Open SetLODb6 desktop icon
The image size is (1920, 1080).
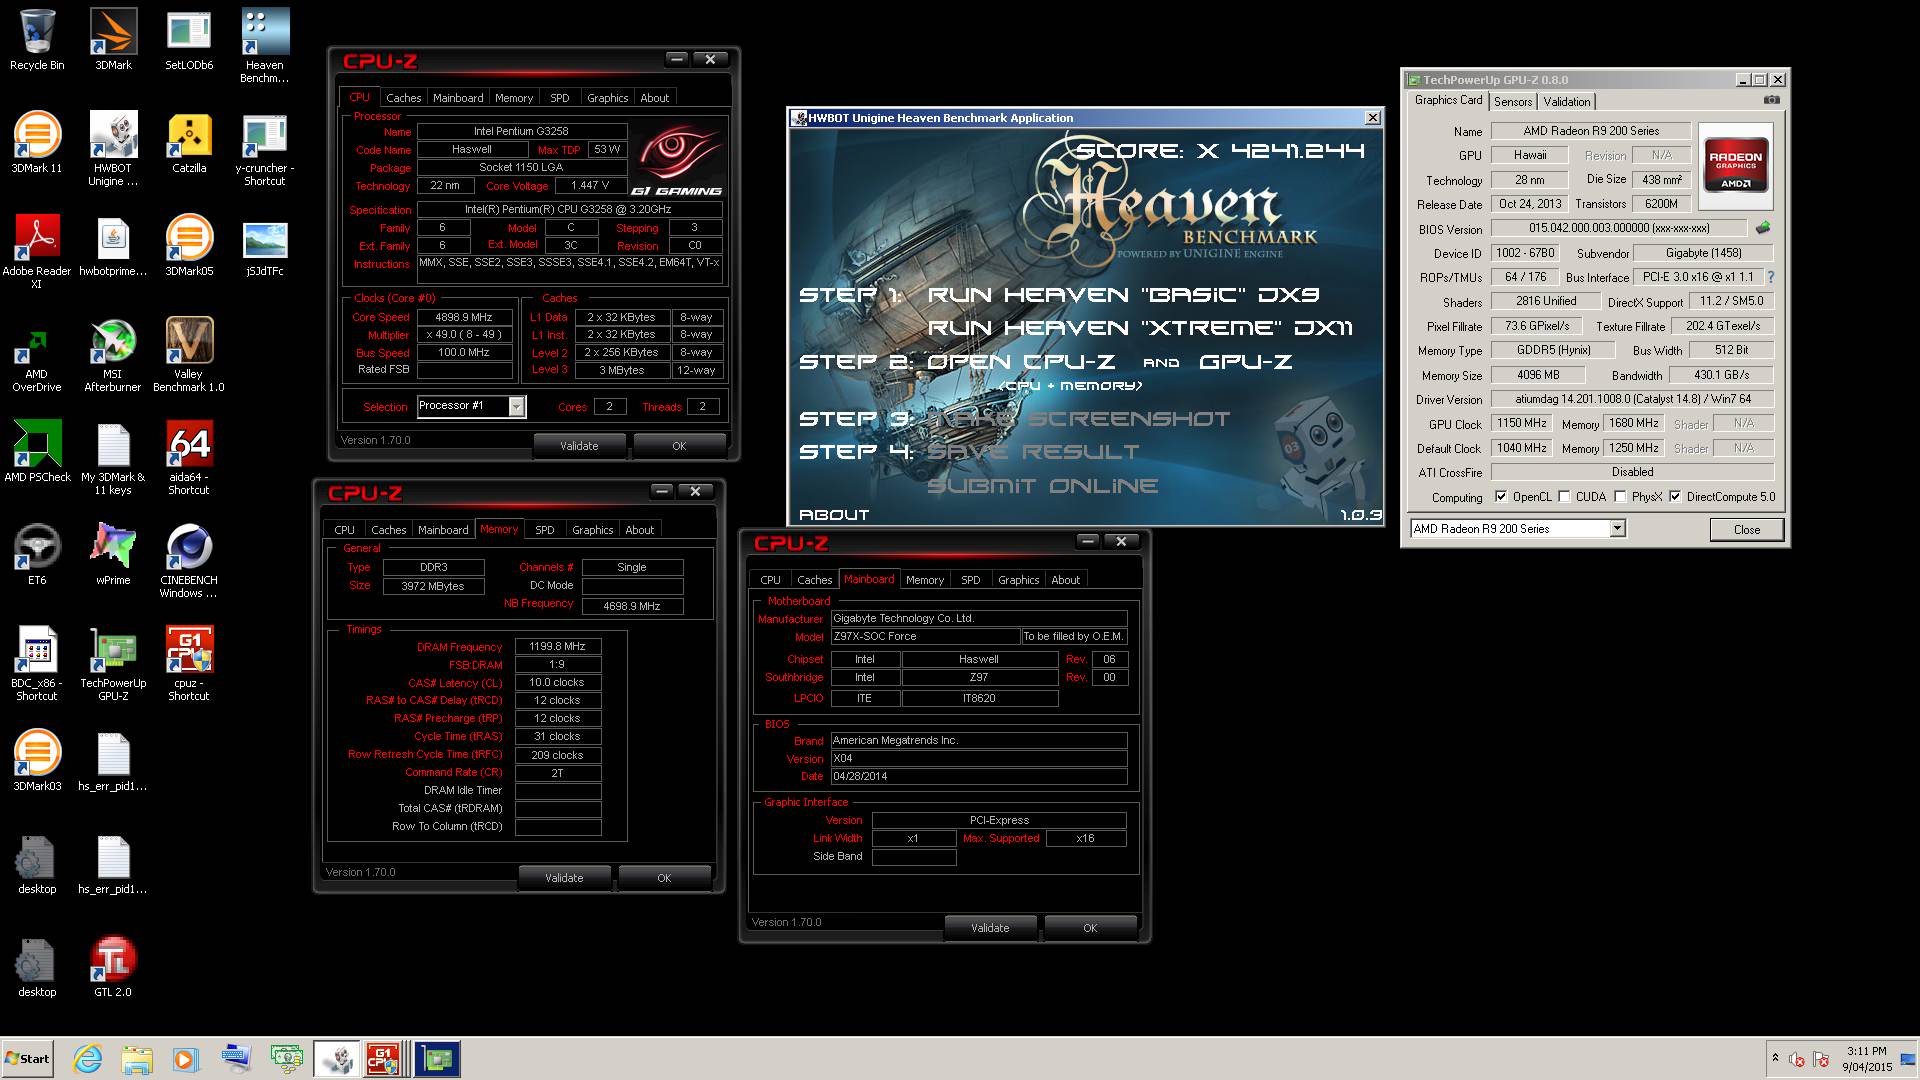[x=189, y=40]
